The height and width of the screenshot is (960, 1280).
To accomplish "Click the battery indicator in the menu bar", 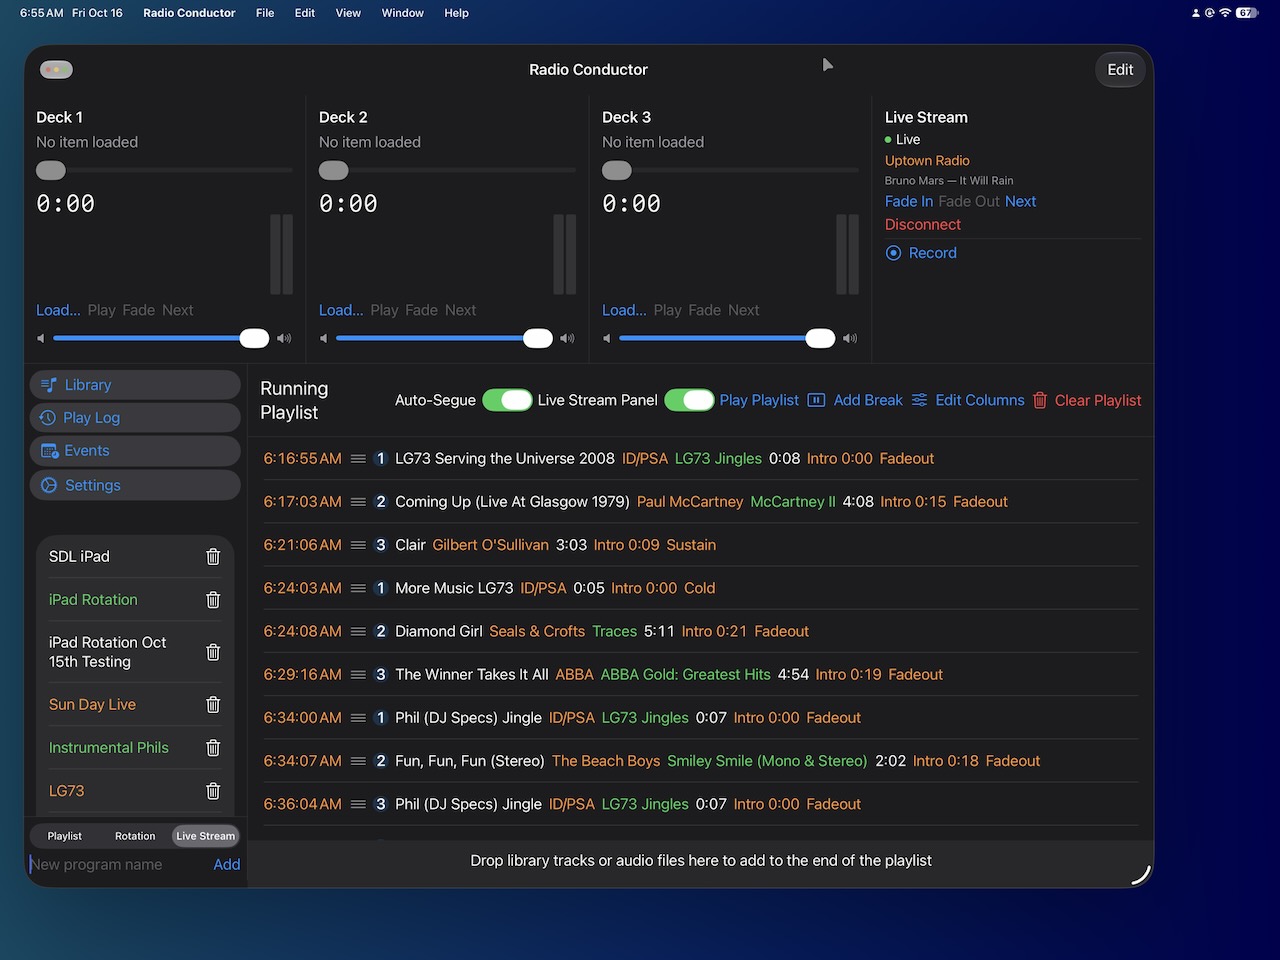I will pos(1246,13).
